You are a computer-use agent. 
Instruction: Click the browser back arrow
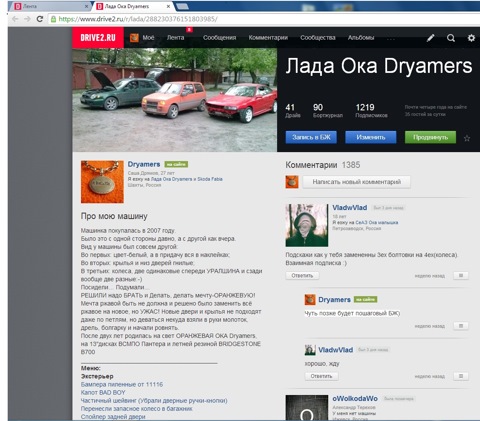point(15,19)
